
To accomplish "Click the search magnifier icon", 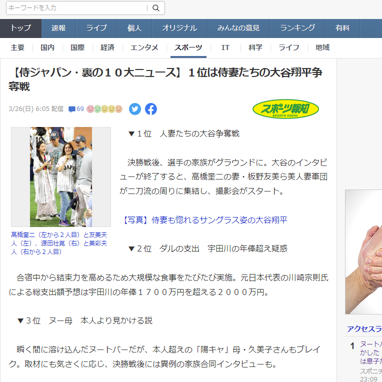I will [x=156, y=8].
